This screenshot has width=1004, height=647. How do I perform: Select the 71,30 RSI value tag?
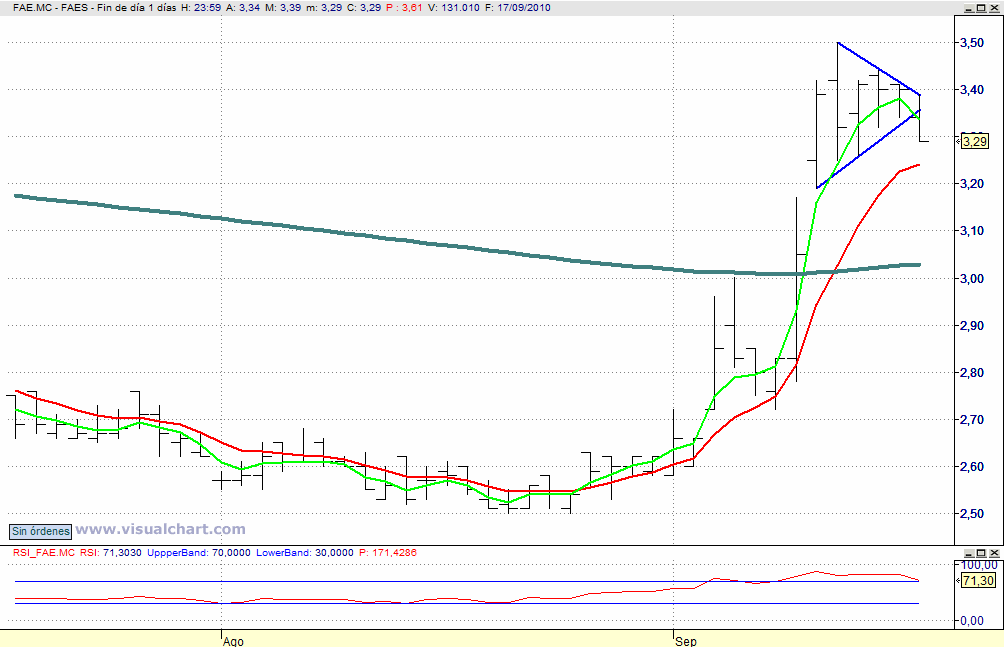point(978,581)
